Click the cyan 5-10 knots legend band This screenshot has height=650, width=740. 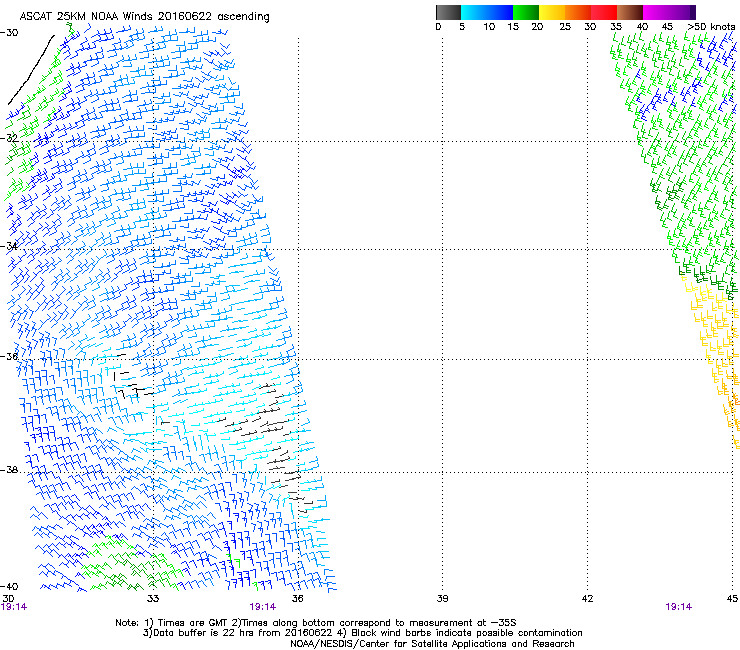point(473,12)
